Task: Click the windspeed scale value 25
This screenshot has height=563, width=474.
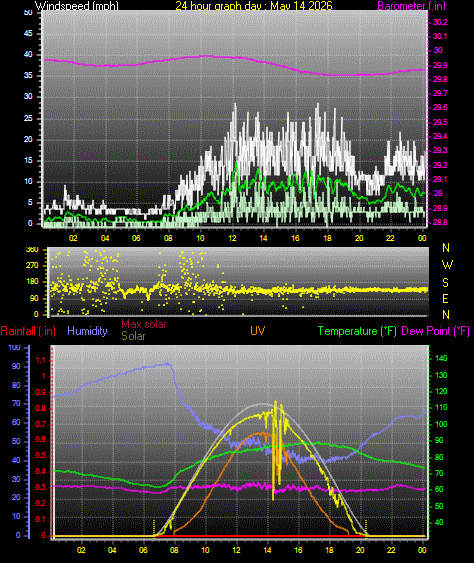Action: click(28, 118)
